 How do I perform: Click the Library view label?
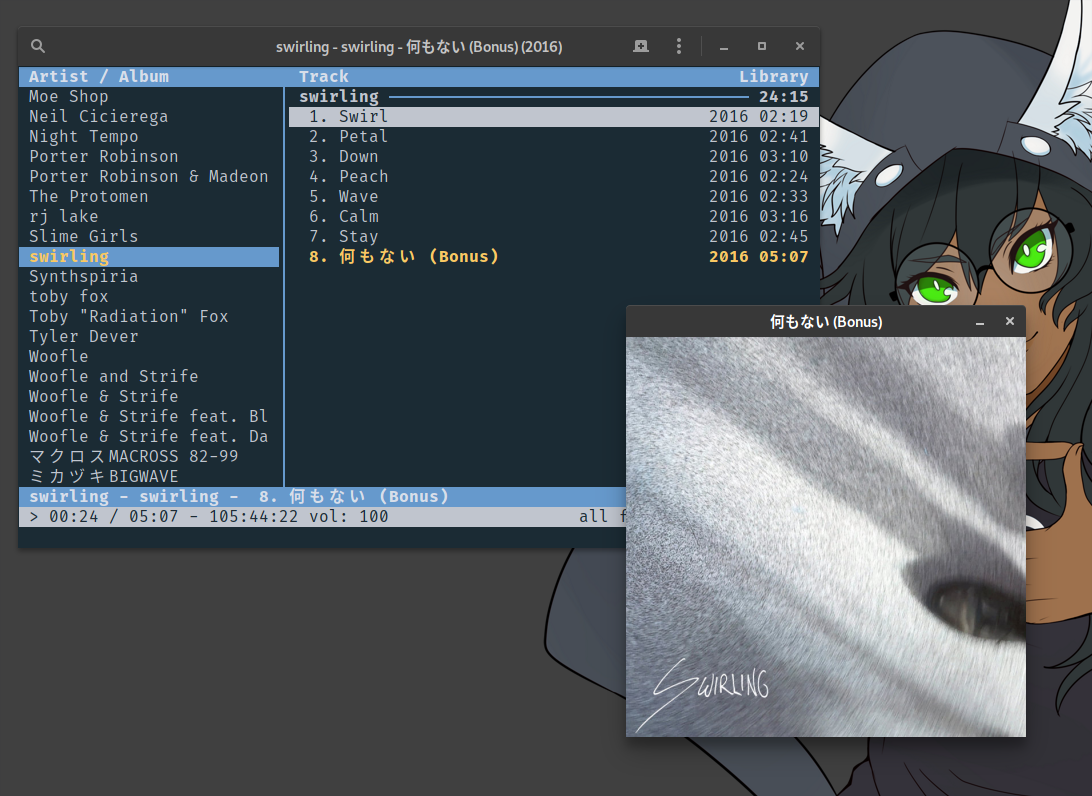774,77
